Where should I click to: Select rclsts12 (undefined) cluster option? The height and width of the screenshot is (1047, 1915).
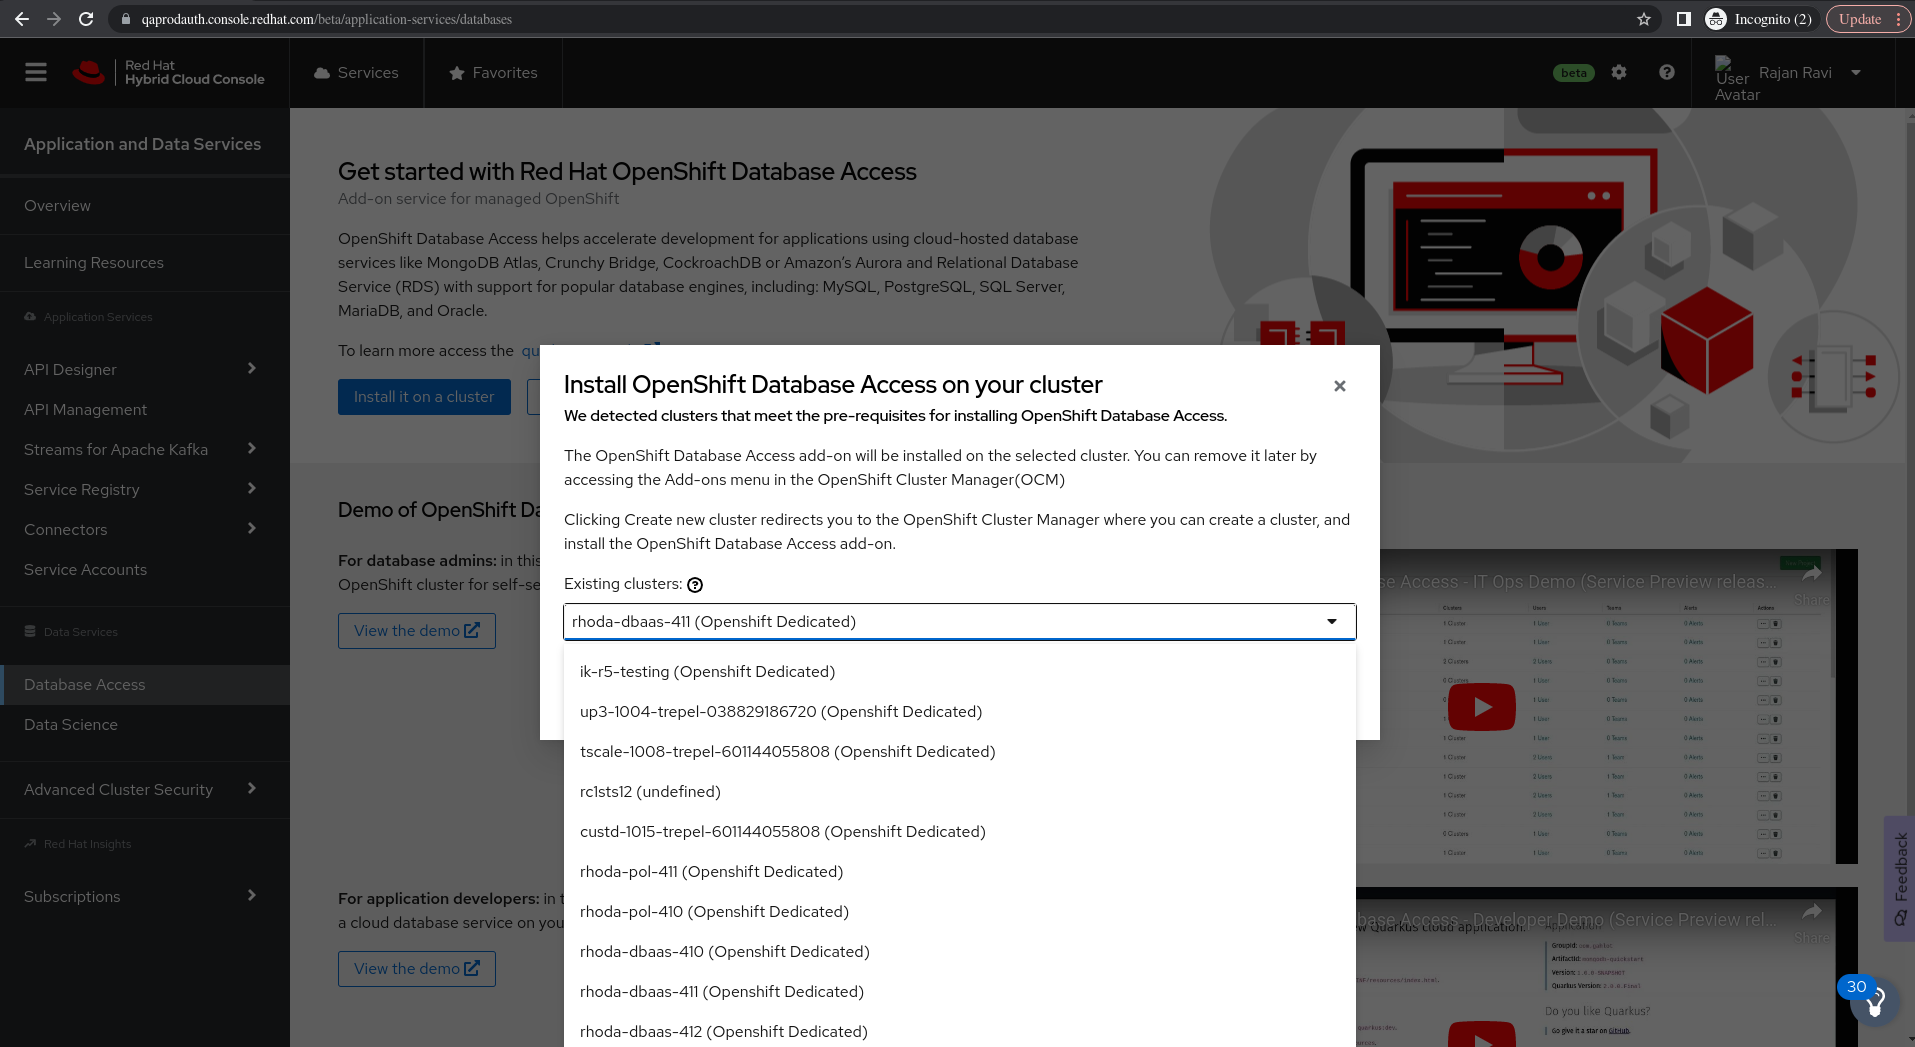coord(960,792)
